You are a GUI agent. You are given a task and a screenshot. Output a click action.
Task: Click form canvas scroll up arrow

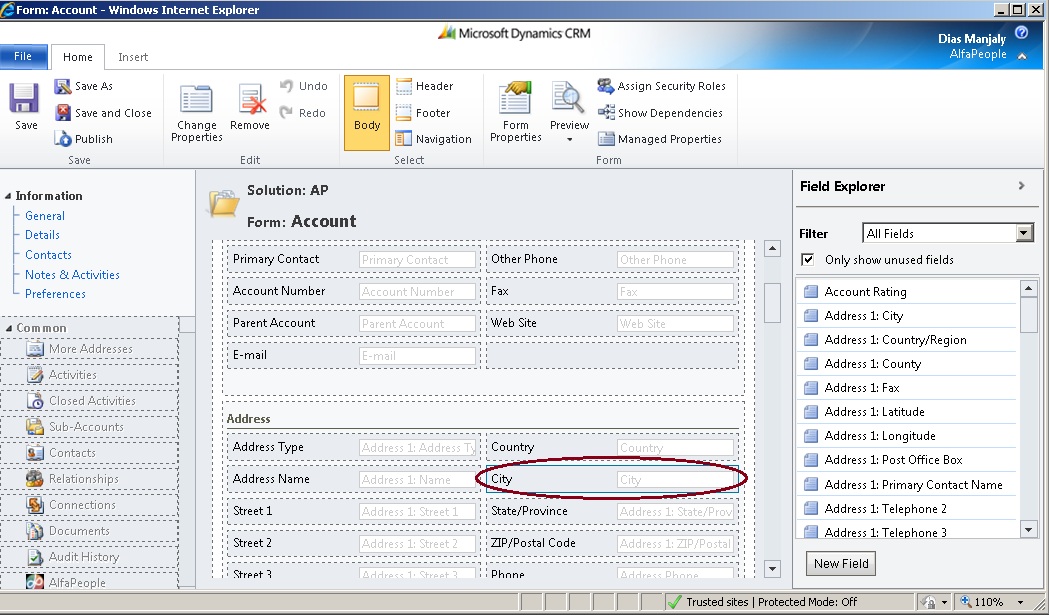[772, 249]
